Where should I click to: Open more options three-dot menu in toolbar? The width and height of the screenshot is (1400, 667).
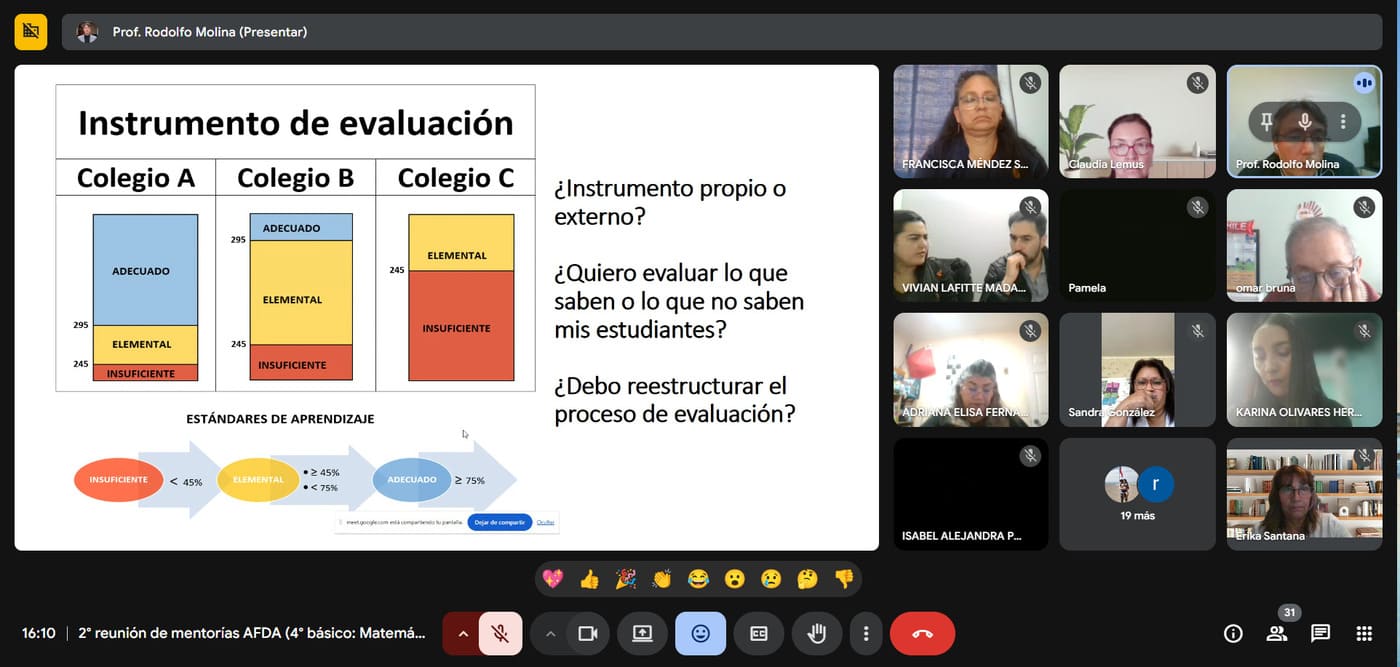866,634
